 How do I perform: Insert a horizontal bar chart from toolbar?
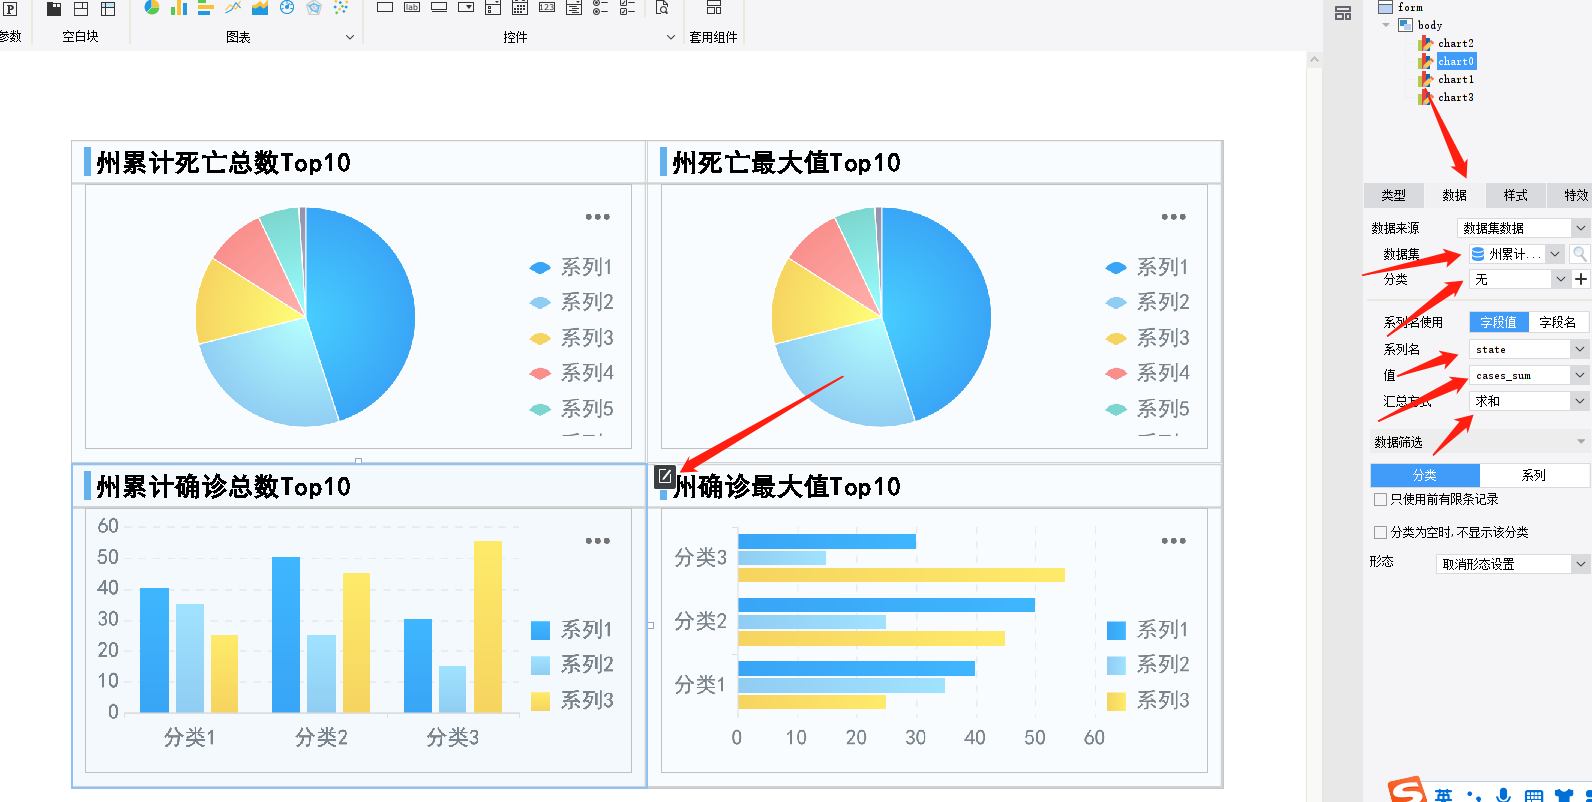(x=206, y=8)
